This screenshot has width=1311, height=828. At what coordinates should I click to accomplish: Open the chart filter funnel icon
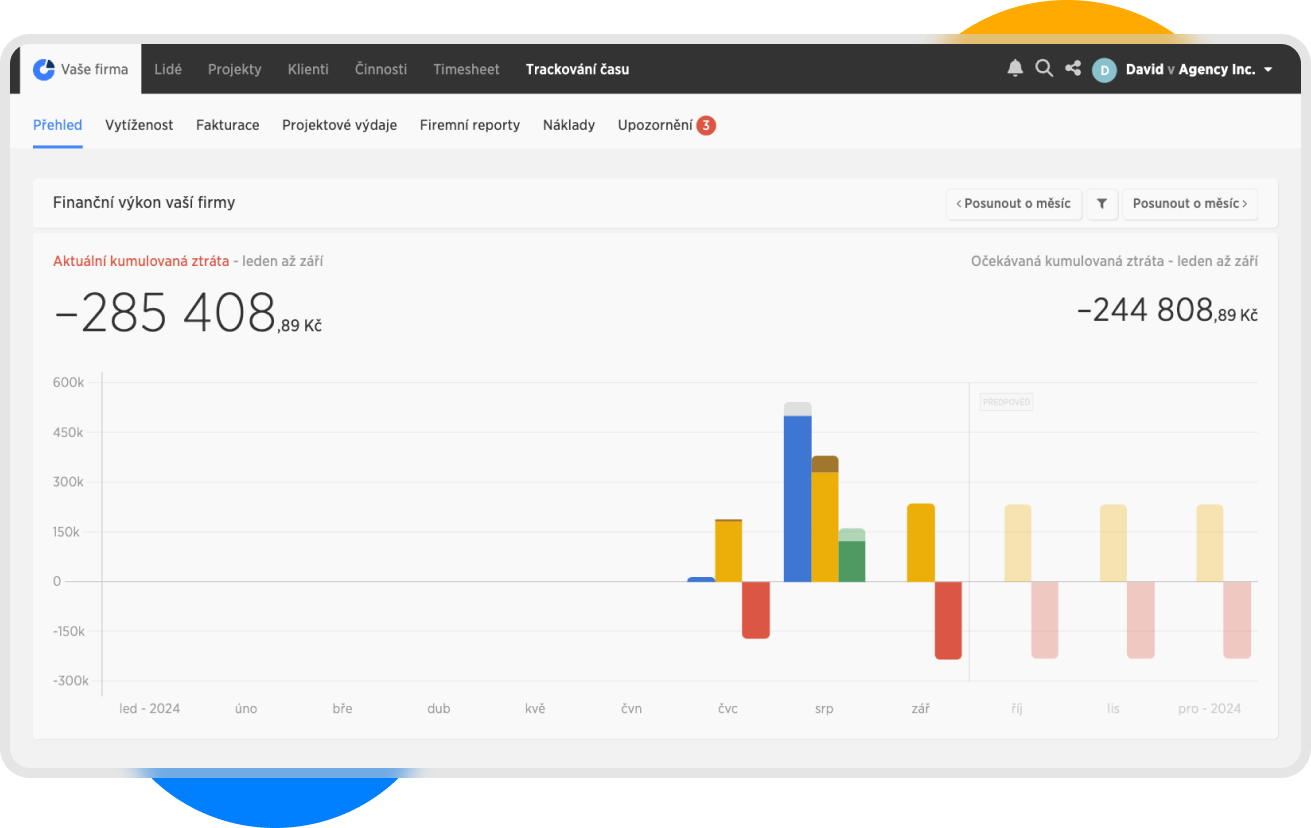[x=1102, y=204]
